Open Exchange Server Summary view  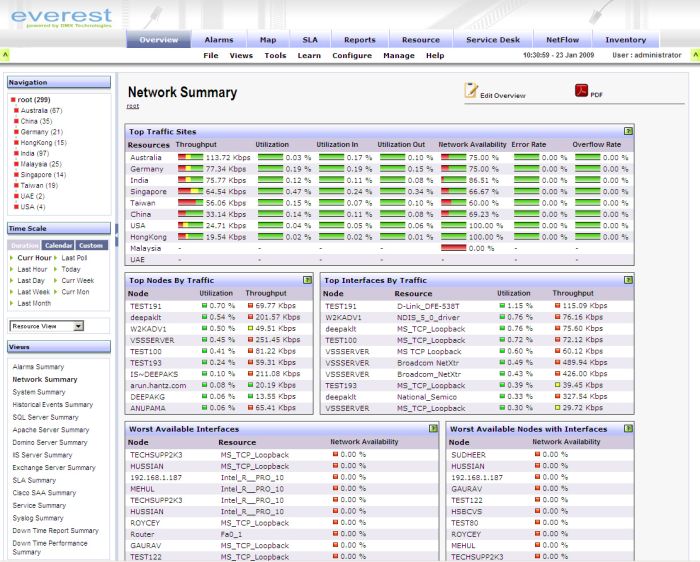54,467
